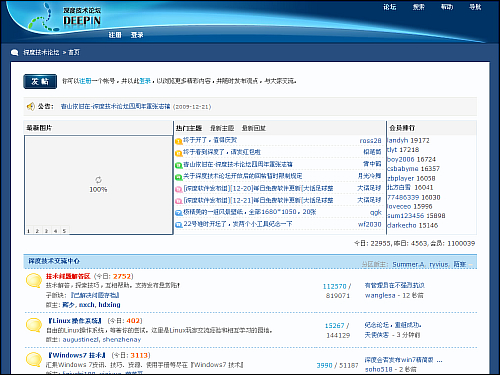The width and height of the screenshot is (500, 375).
Task: Click member boy2006 in the ranking list
Action: tap(400, 159)
